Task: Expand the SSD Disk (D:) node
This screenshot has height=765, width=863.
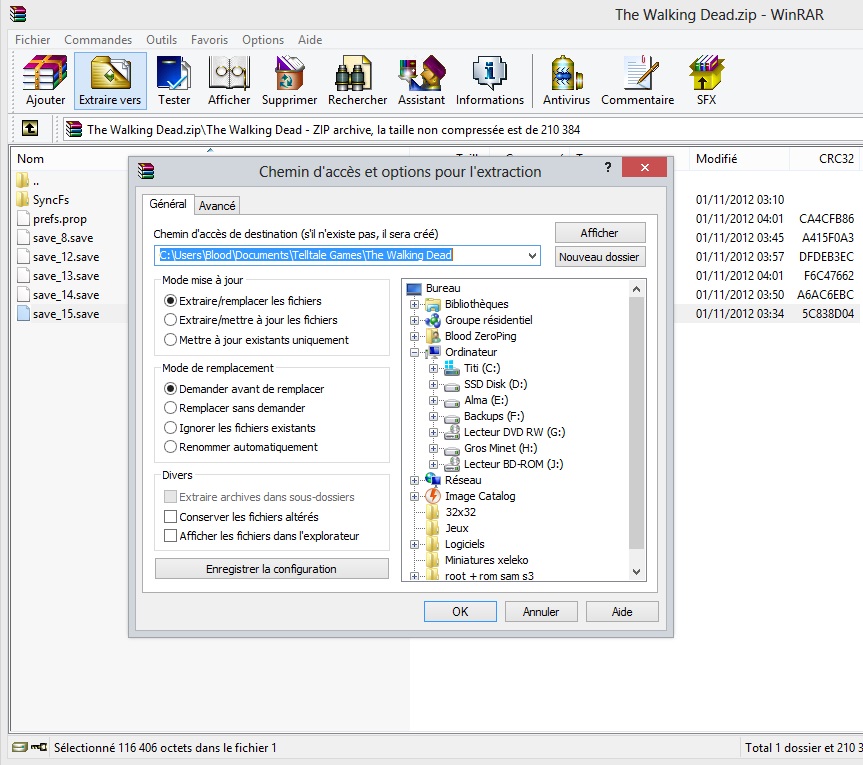Action: [433, 384]
